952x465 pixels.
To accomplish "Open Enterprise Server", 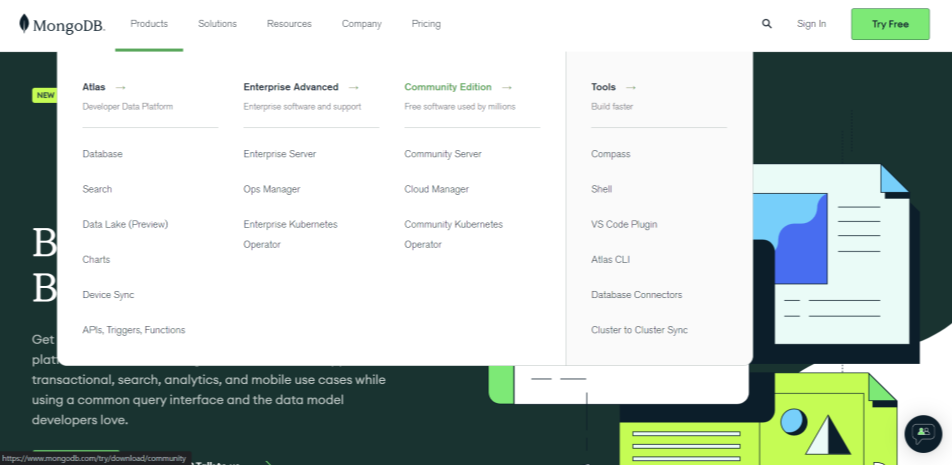I will click(x=280, y=154).
